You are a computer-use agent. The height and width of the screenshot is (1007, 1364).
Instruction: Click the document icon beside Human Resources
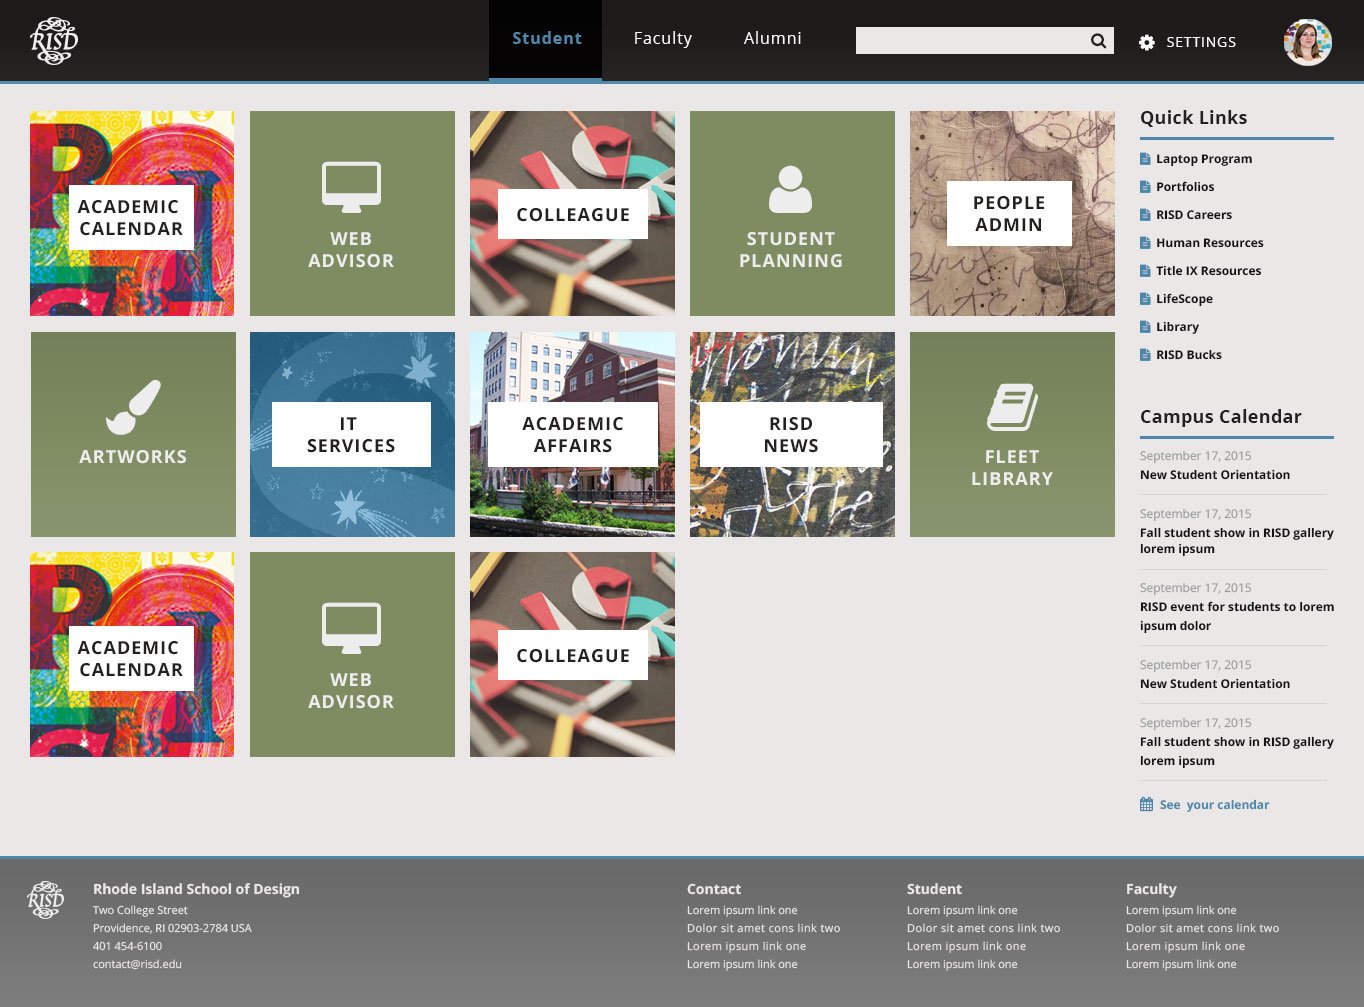tap(1146, 243)
